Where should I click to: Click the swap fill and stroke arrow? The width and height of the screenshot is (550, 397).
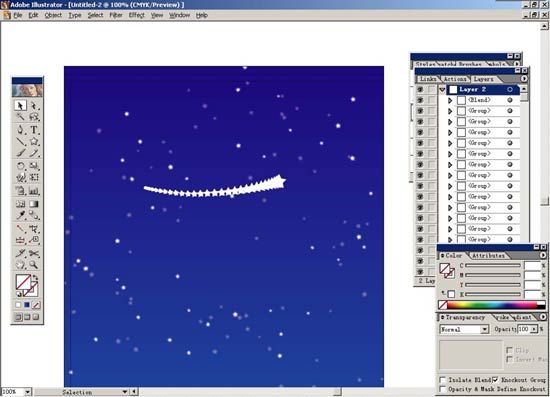click(35, 278)
